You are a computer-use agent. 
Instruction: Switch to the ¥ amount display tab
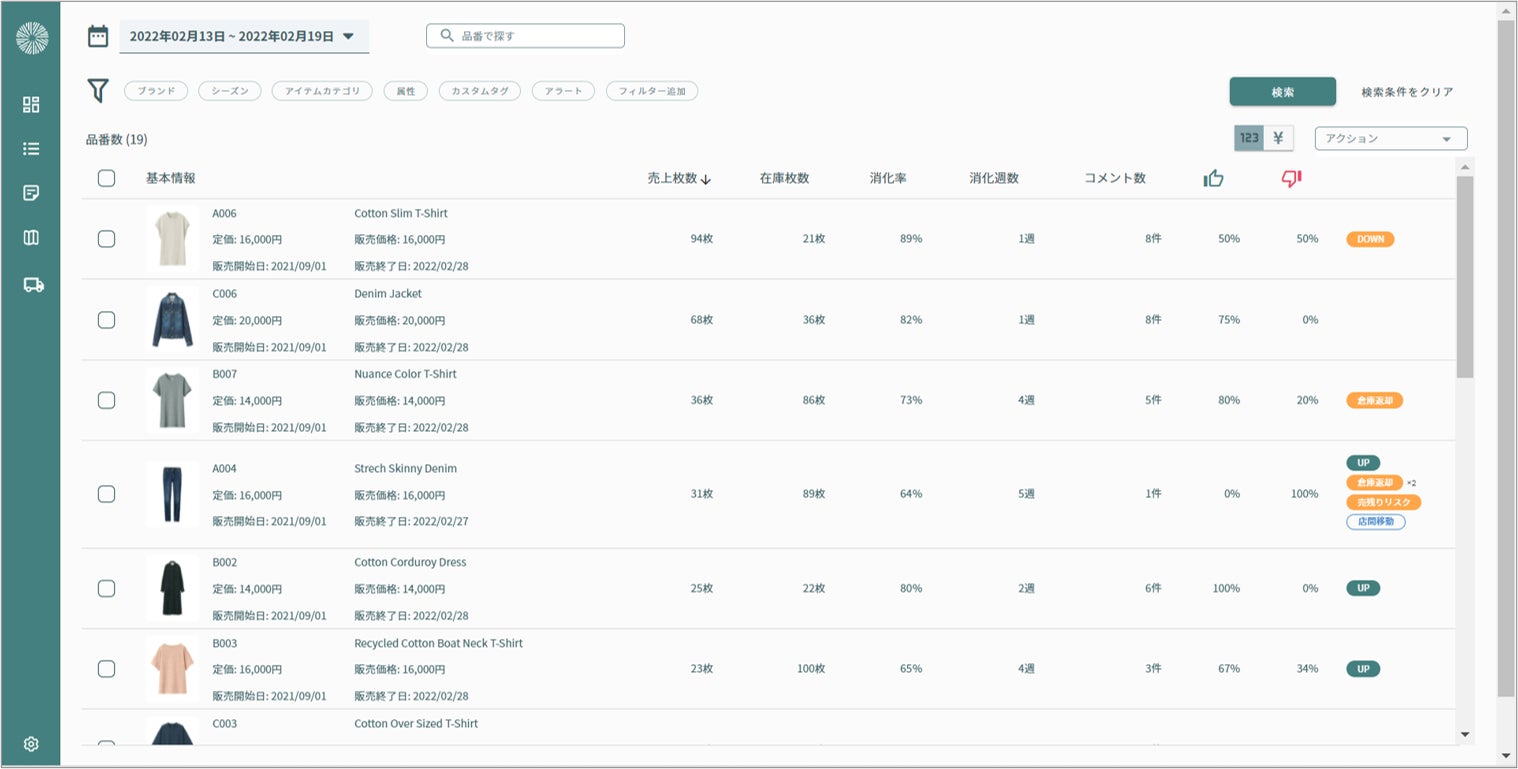click(x=1278, y=139)
